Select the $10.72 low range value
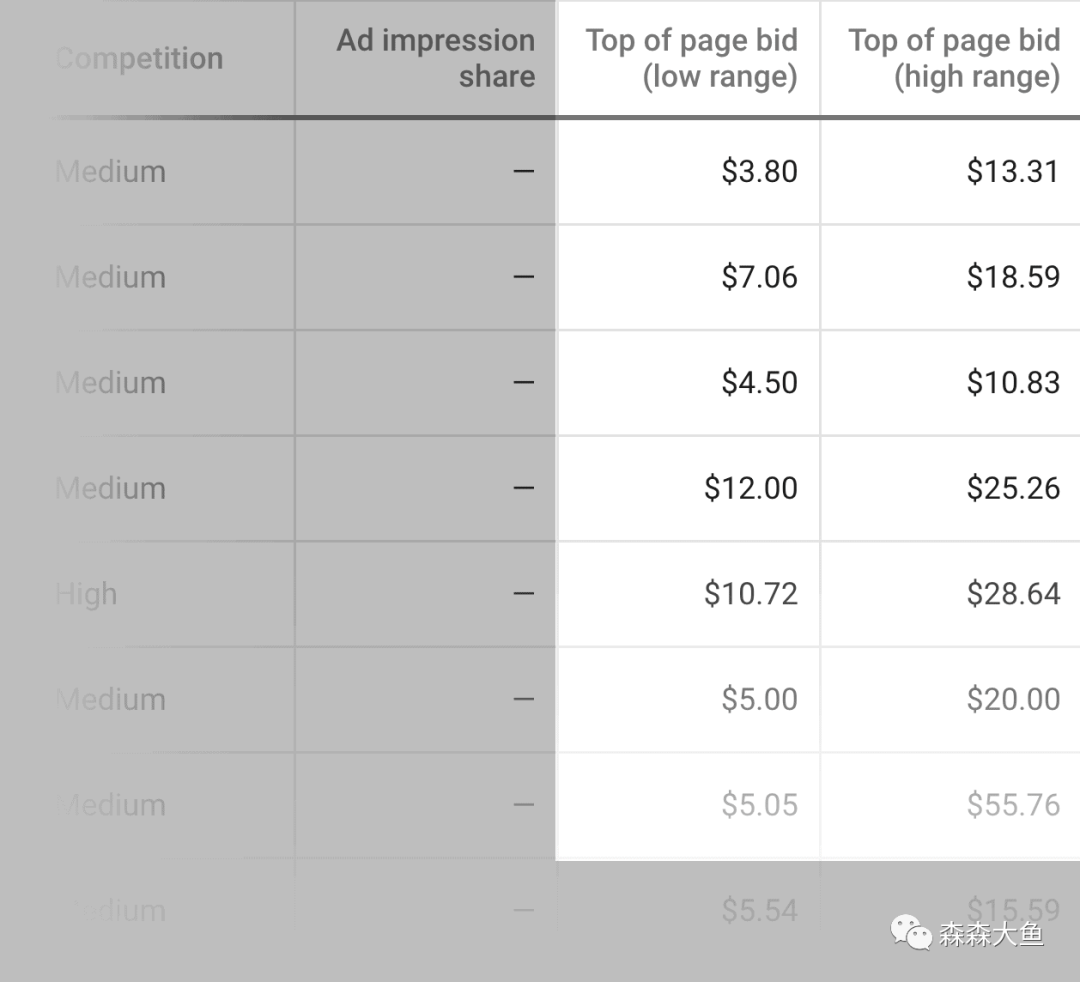 [x=750, y=594]
